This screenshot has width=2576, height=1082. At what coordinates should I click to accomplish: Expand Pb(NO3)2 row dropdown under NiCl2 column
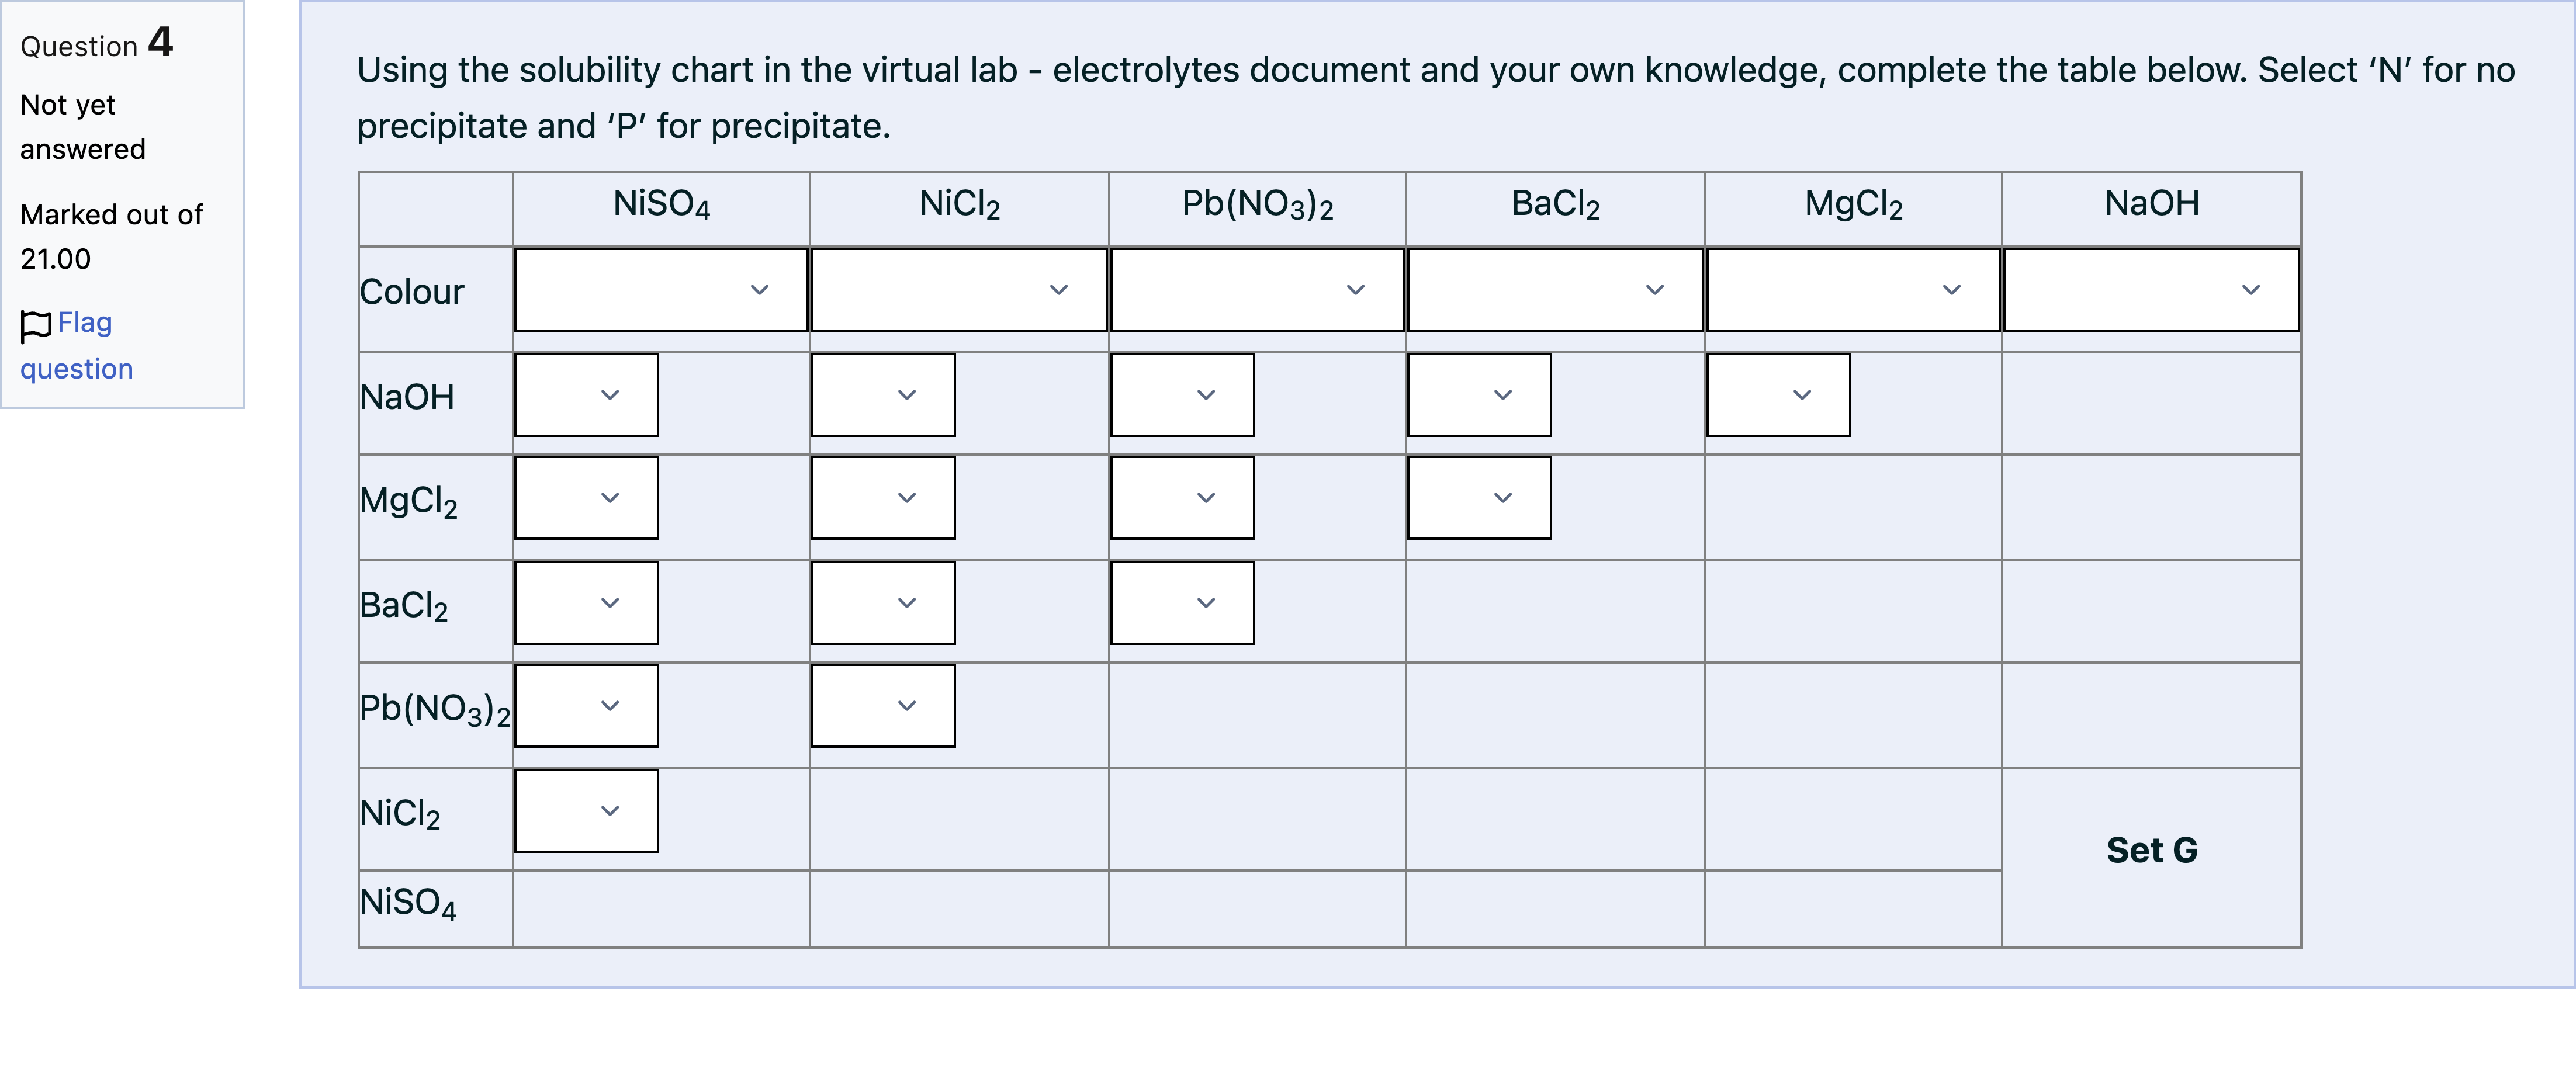883,706
